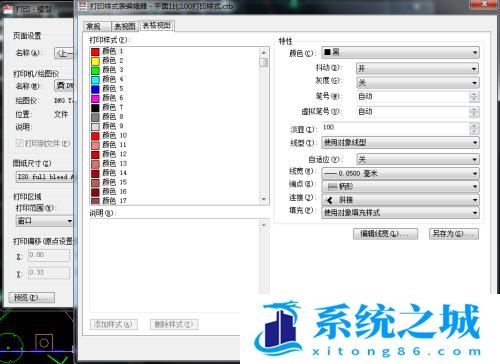Open the 图纸尺寸 paper size dropdown

[45, 177]
